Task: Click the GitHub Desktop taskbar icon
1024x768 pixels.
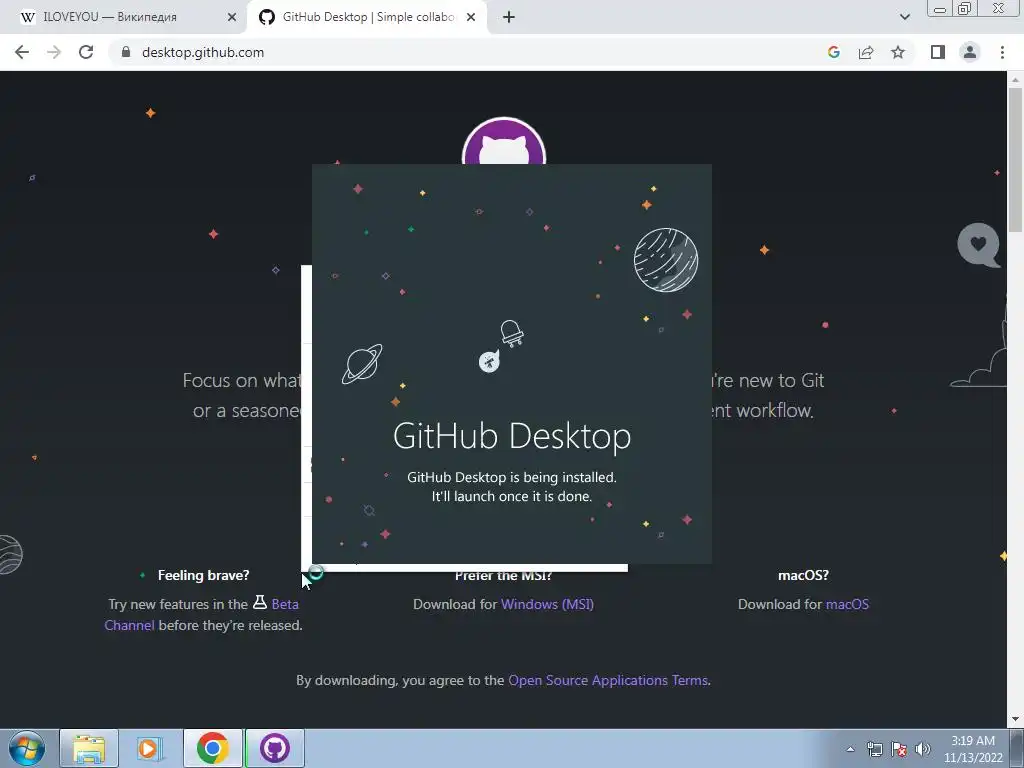Action: (275, 748)
